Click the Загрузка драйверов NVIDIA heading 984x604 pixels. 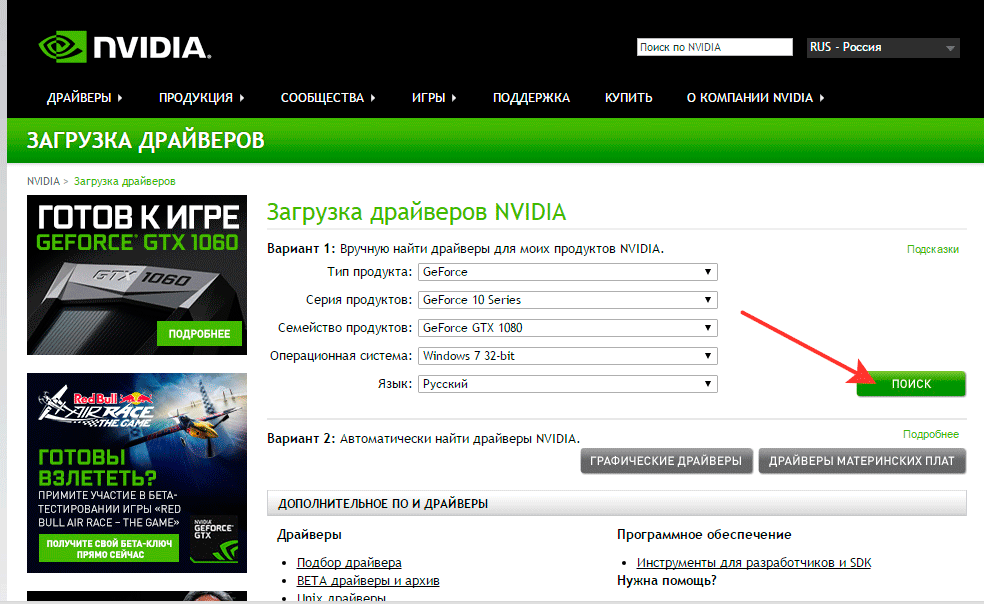coord(417,212)
